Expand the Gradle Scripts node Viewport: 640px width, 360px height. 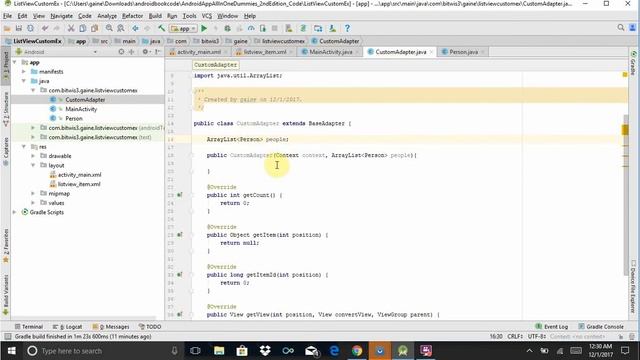point(15,212)
